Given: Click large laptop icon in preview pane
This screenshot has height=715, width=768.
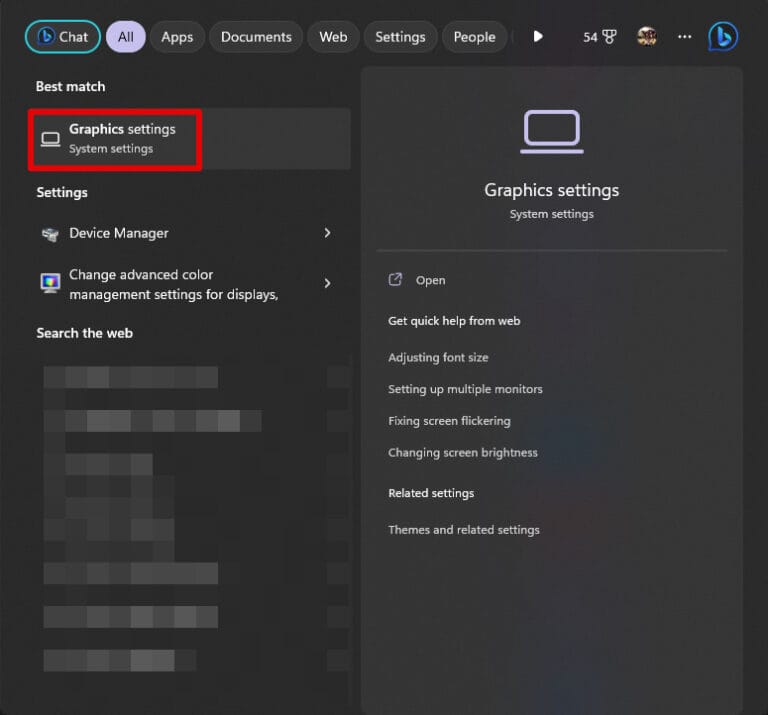Looking at the screenshot, I should click(x=552, y=132).
